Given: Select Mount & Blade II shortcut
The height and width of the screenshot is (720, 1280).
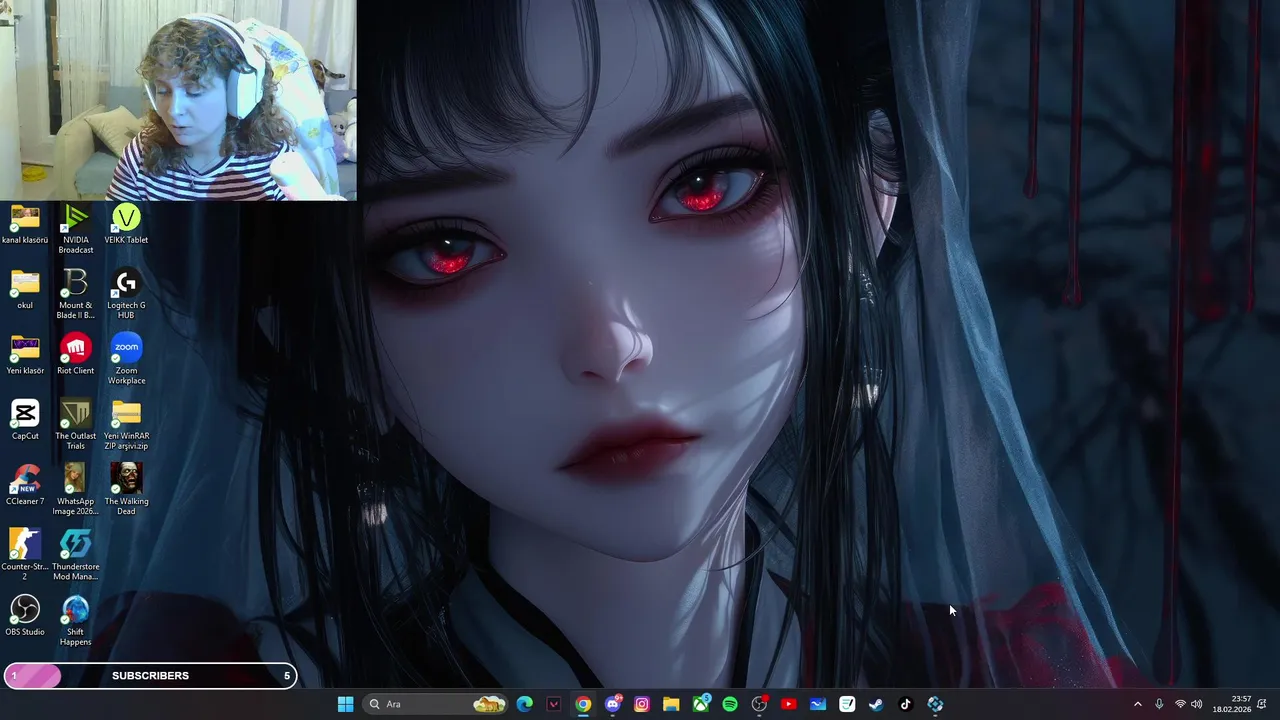Looking at the screenshot, I should point(76,294).
